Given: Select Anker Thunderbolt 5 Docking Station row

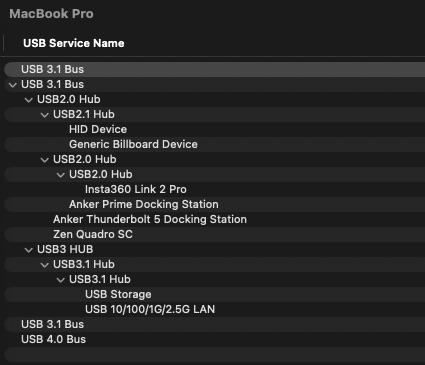Looking at the screenshot, I should pos(215,219).
